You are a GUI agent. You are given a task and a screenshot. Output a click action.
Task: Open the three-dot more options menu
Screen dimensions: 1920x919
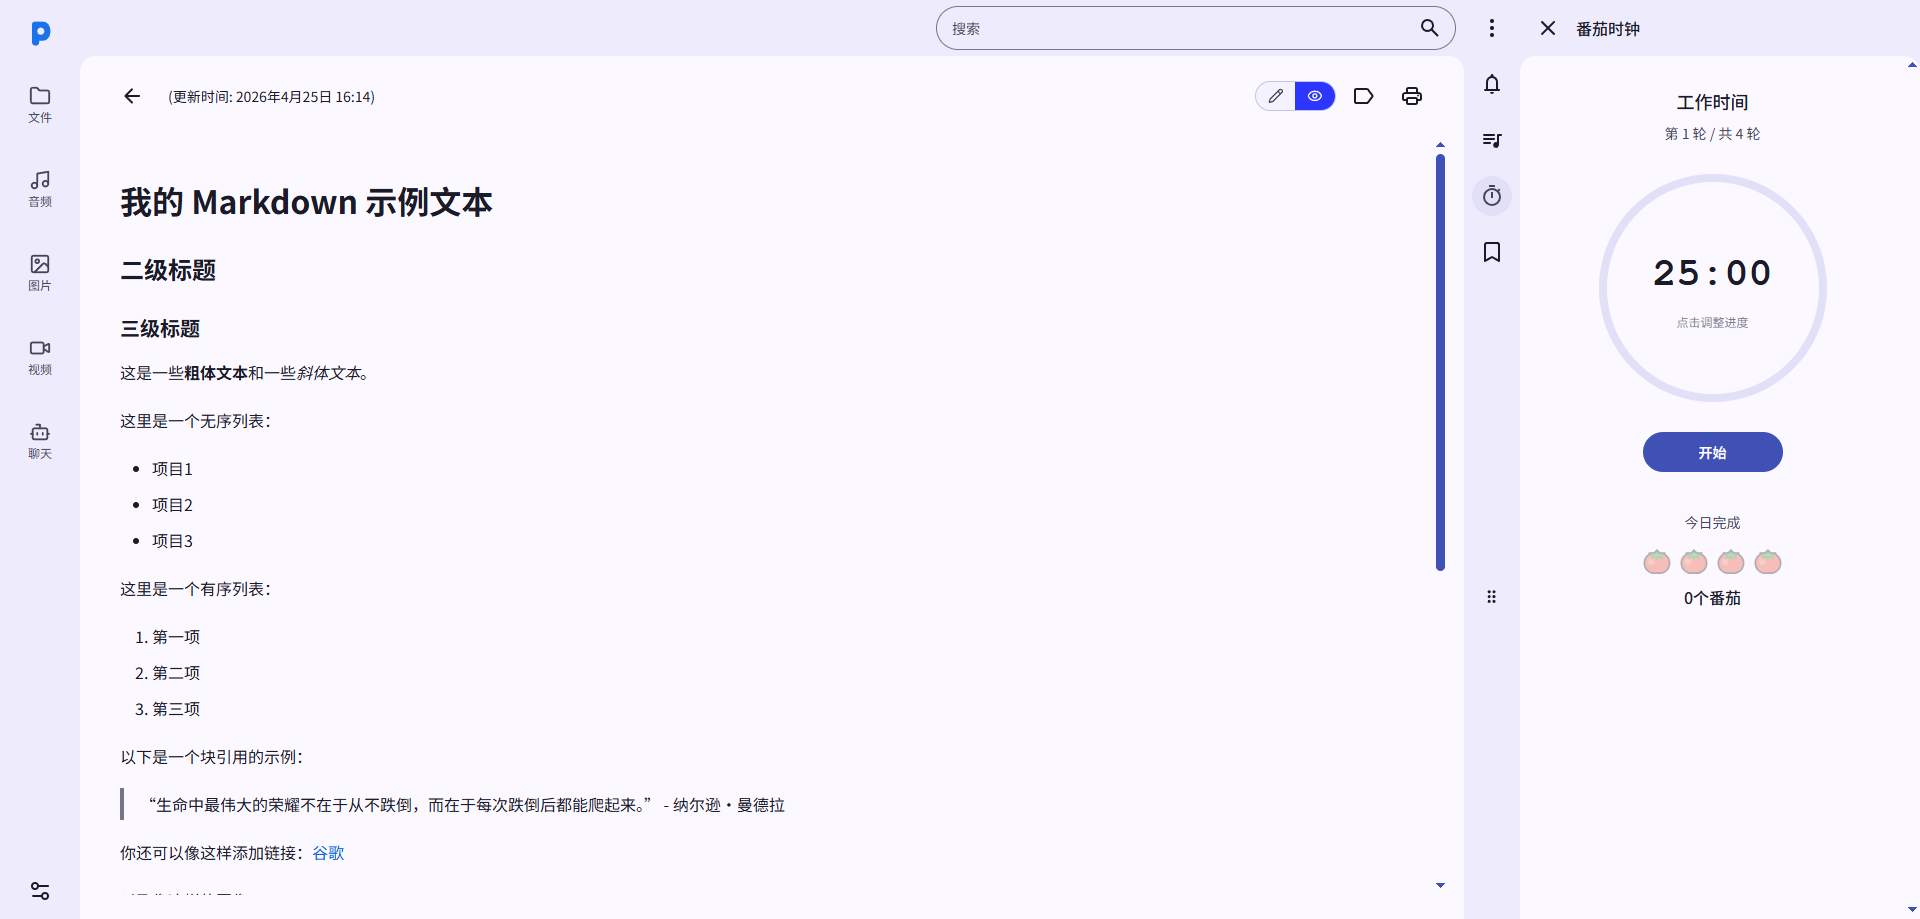coord(1492,28)
